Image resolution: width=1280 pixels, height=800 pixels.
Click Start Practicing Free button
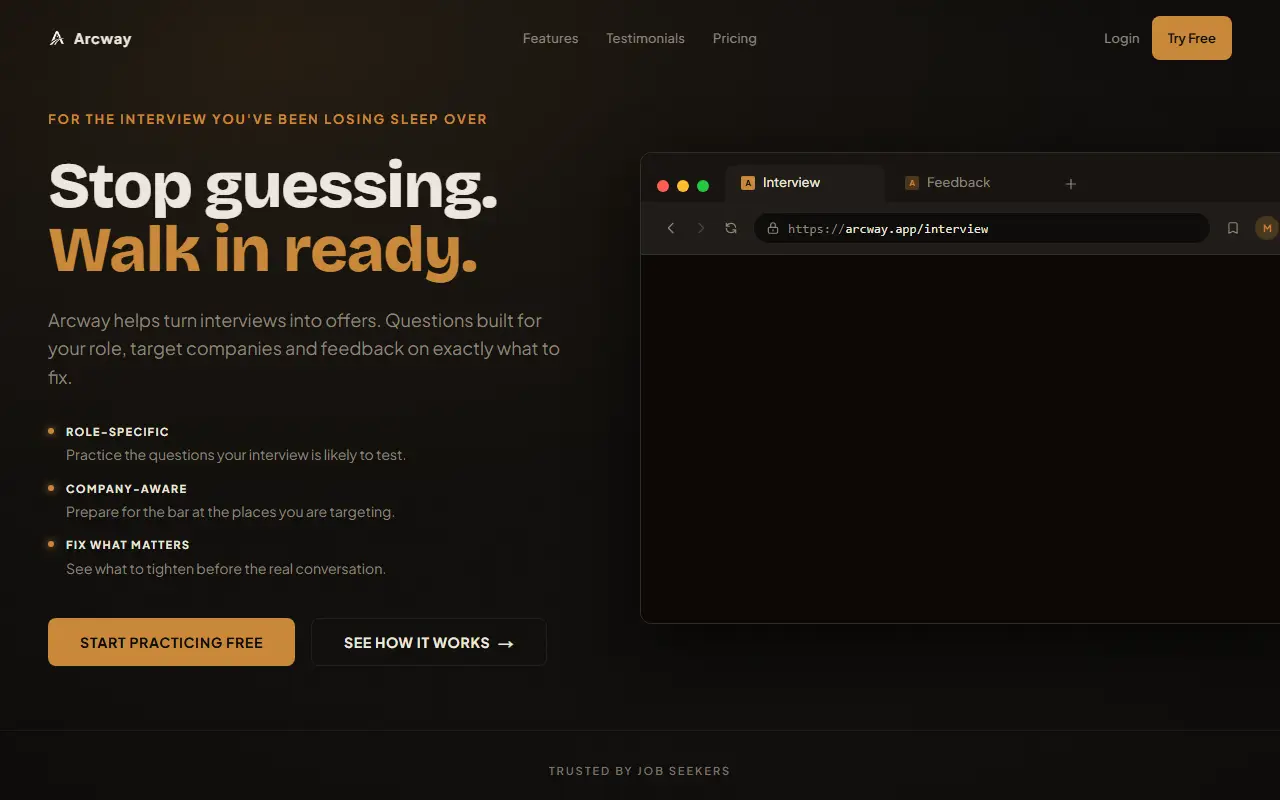coord(171,642)
